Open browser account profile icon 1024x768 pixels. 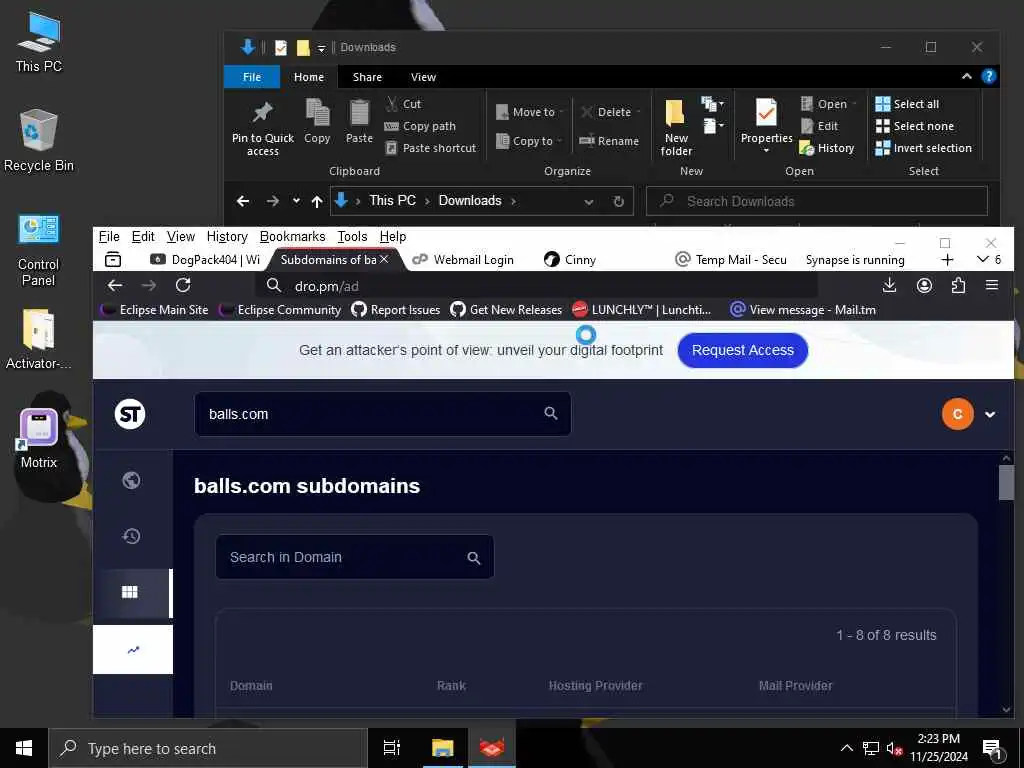click(924, 285)
